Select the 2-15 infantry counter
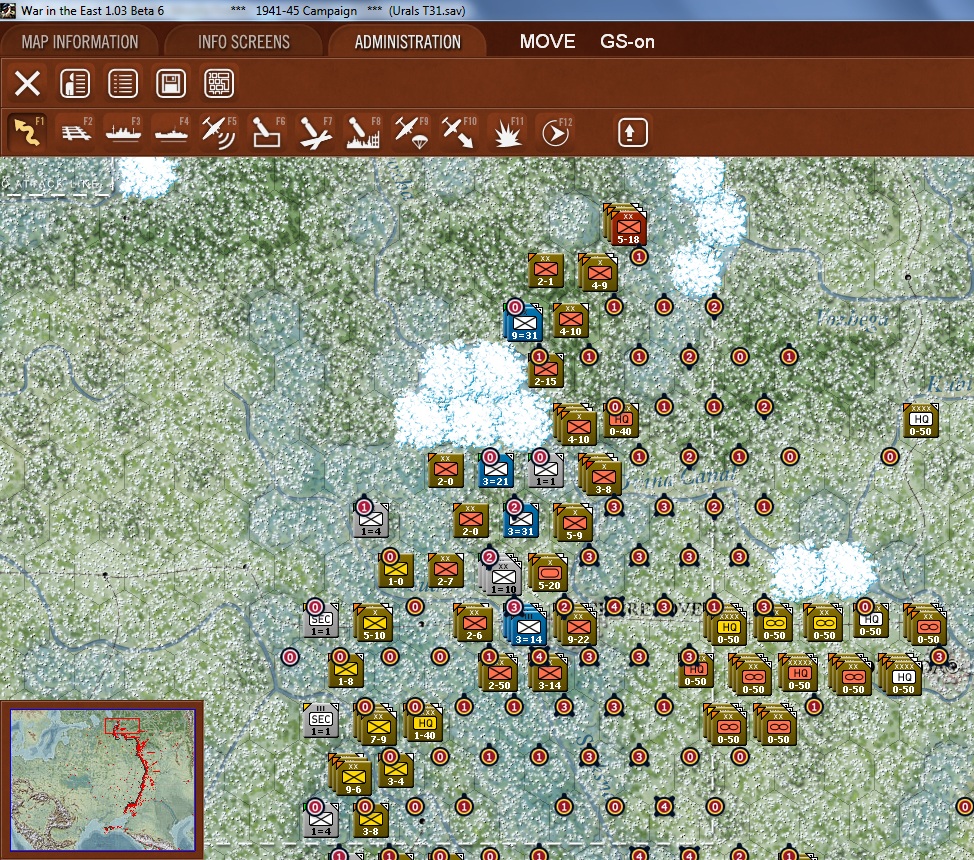 tap(545, 370)
